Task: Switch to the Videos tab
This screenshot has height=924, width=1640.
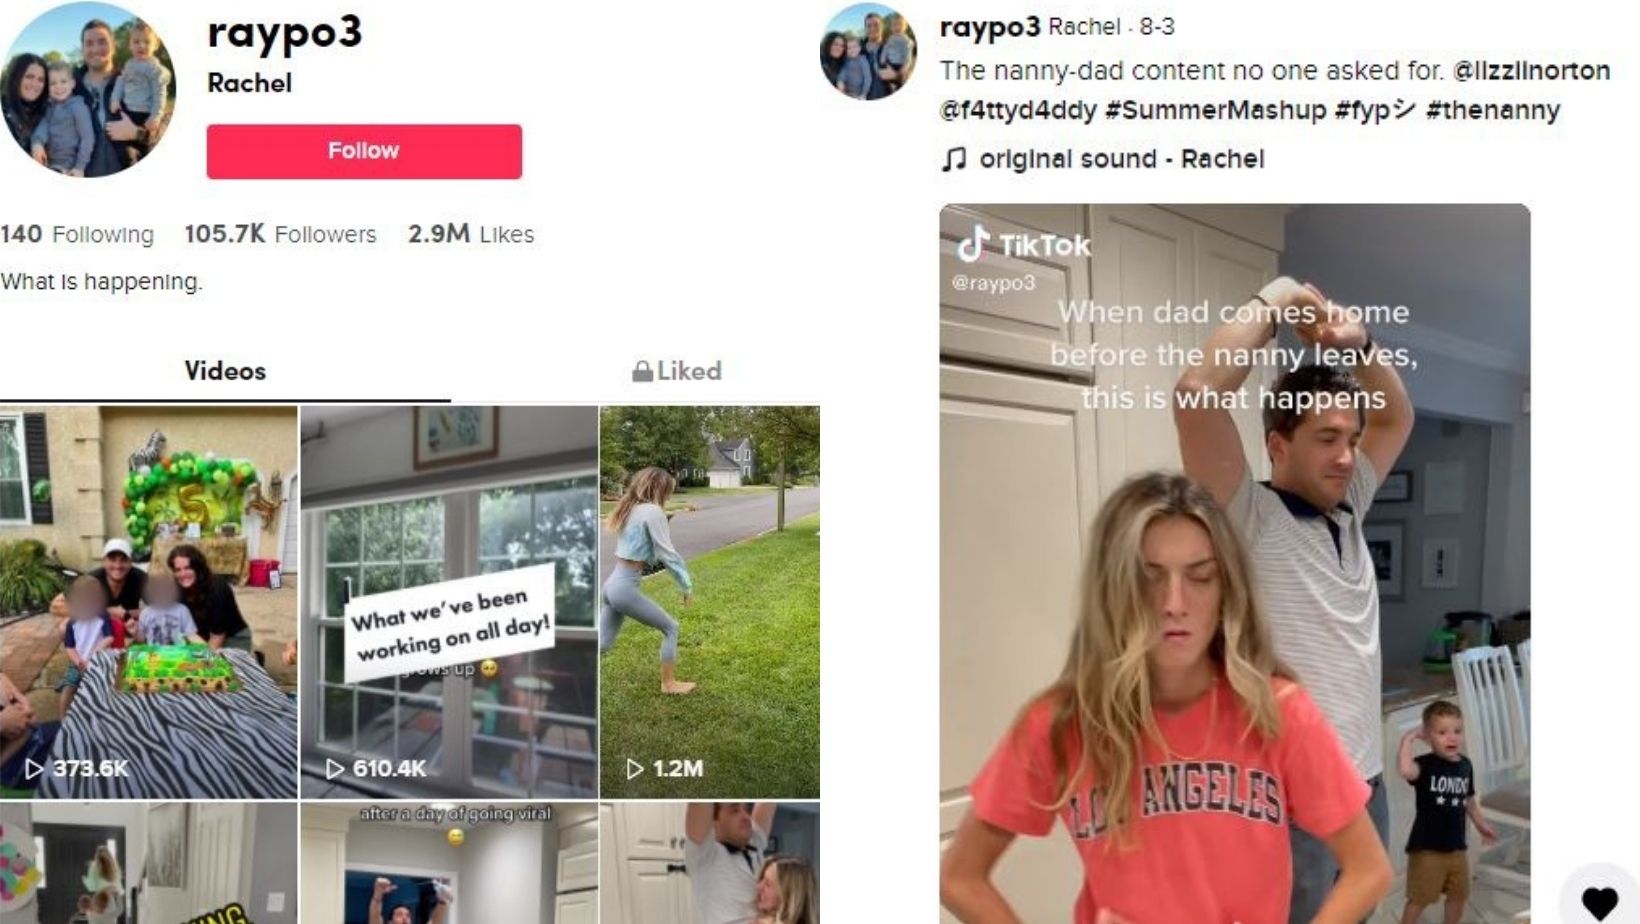Action: pyautogui.click(x=225, y=371)
